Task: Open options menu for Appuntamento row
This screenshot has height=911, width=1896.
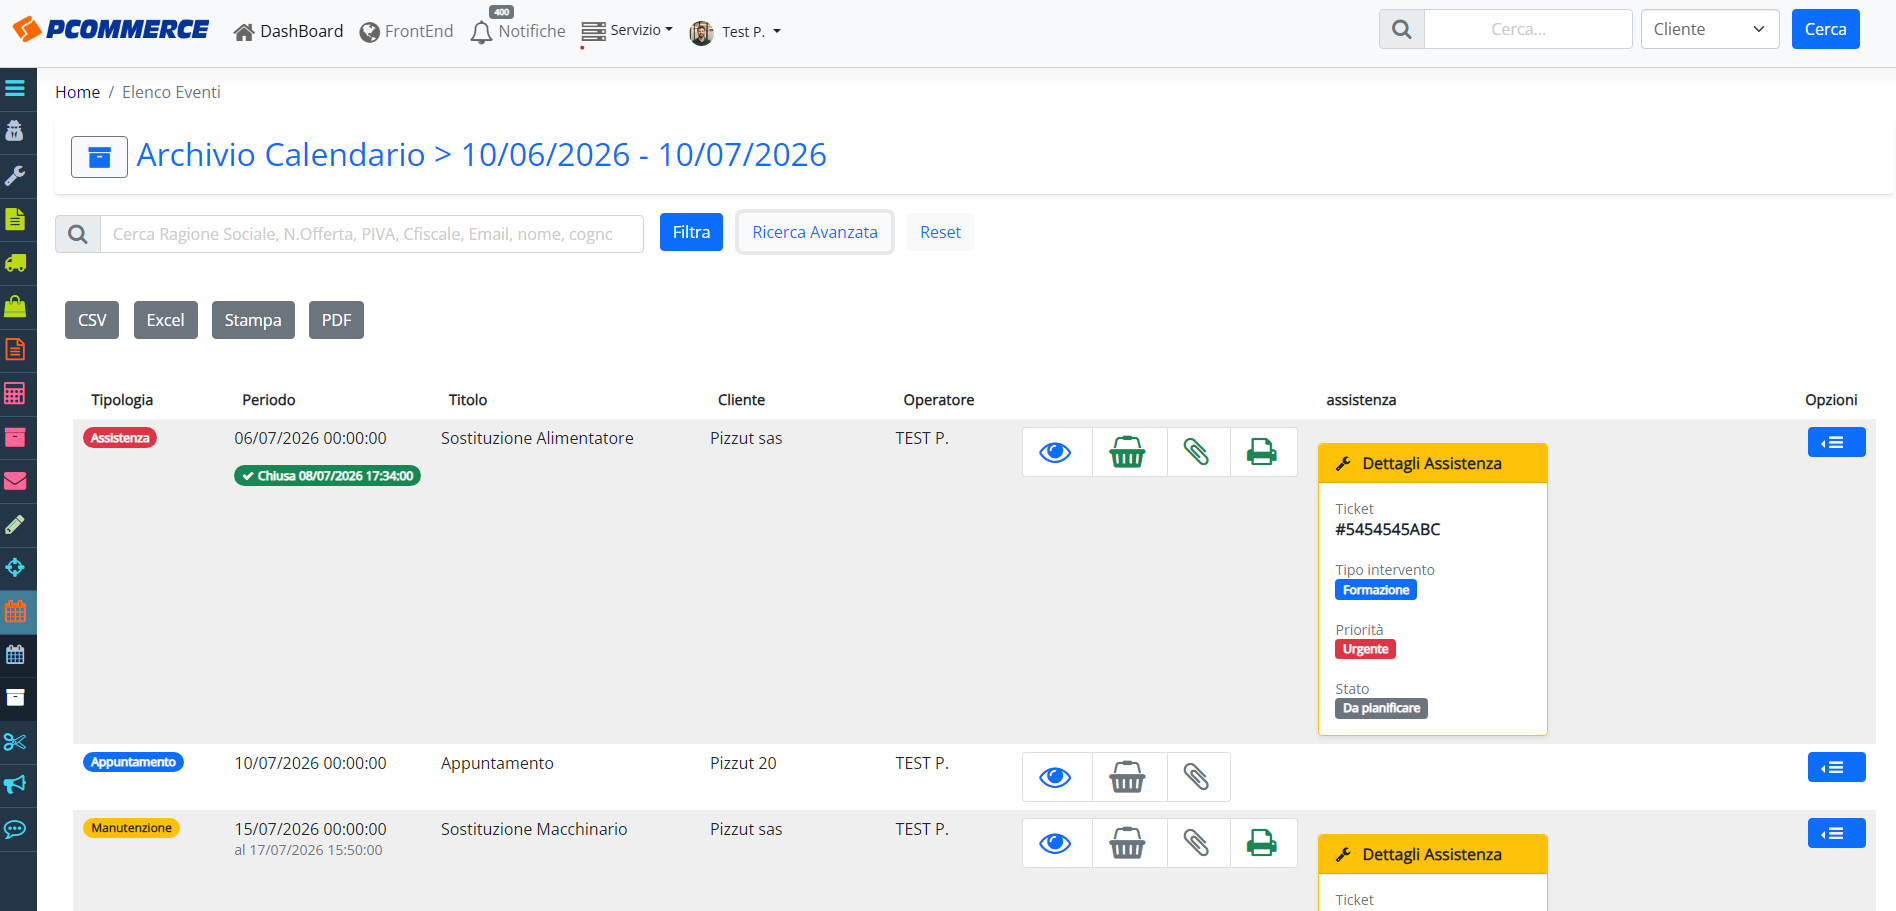Action: click(x=1836, y=767)
